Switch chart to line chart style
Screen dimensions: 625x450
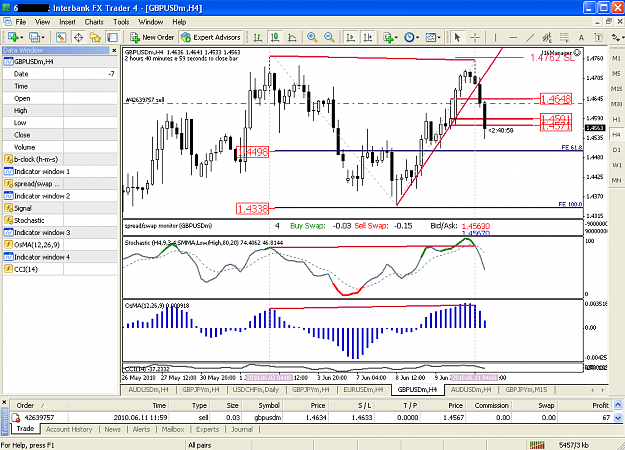click(292, 37)
